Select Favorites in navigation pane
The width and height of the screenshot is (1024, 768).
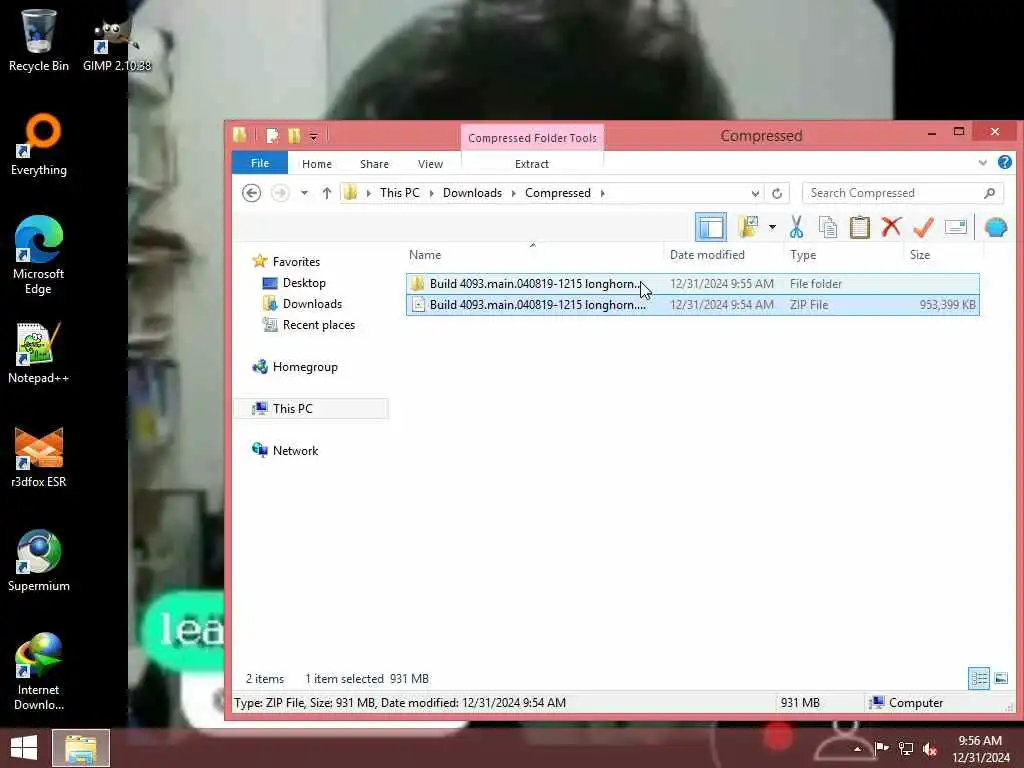(x=296, y=262)
